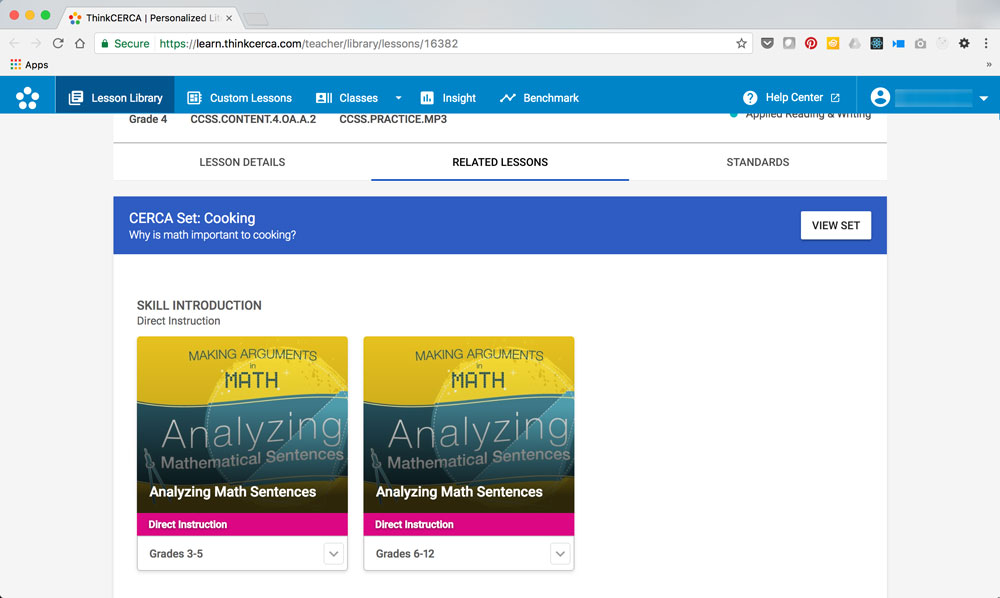
Task: Open the Chrome three-dot menu
Action: pyautogui.click(x=986, y=43)
